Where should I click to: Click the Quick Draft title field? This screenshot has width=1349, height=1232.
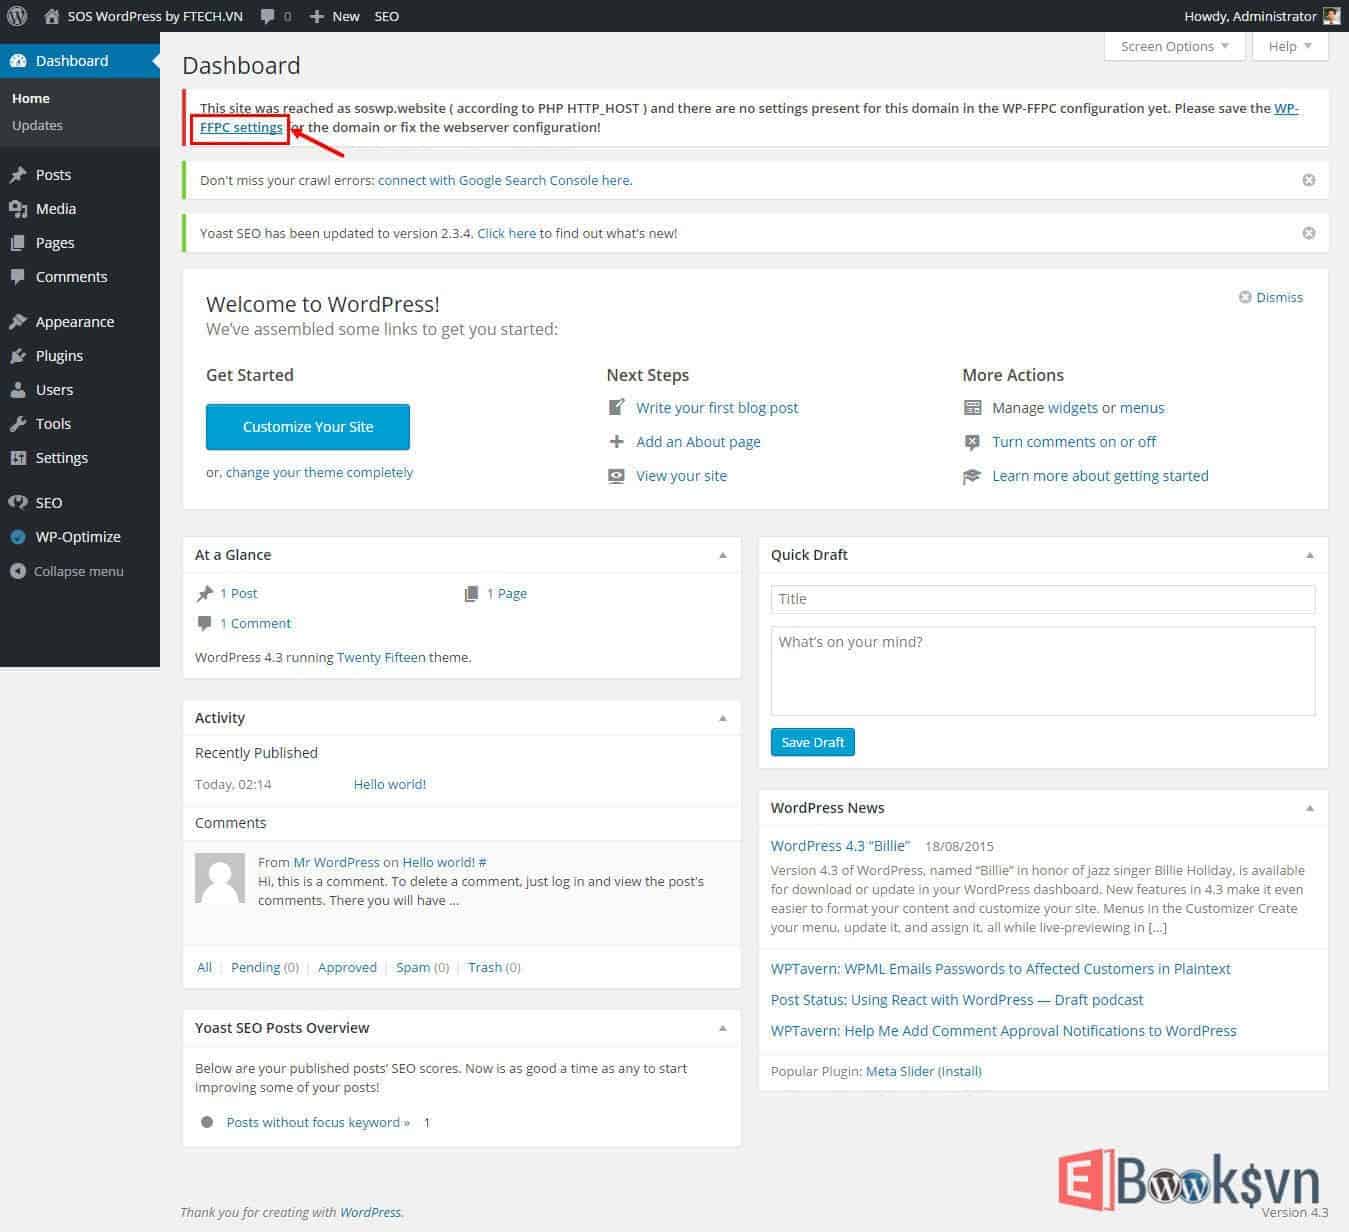tap(1042, 598)
